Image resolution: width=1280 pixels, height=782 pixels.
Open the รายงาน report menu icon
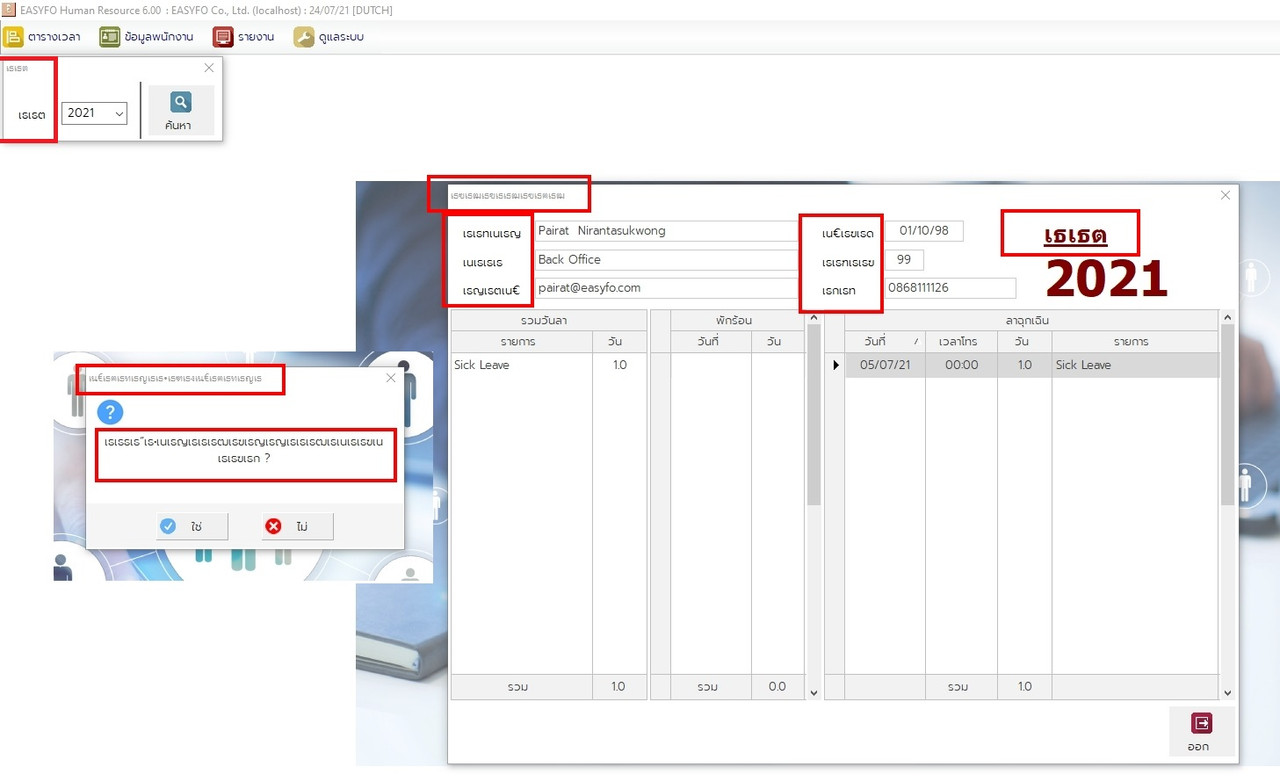[x=223, y=37]
